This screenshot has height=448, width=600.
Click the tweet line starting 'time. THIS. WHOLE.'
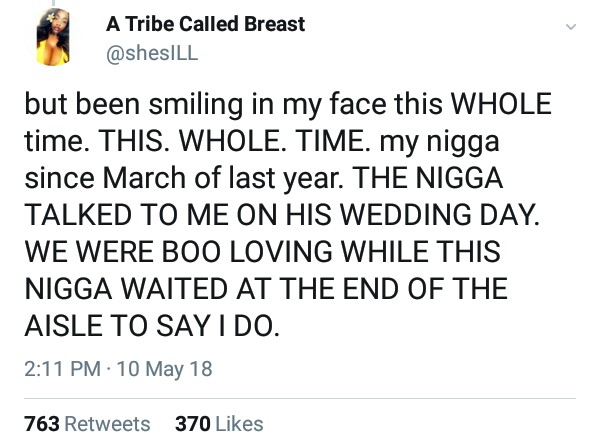pyautogui.click(x=261, y=142)
